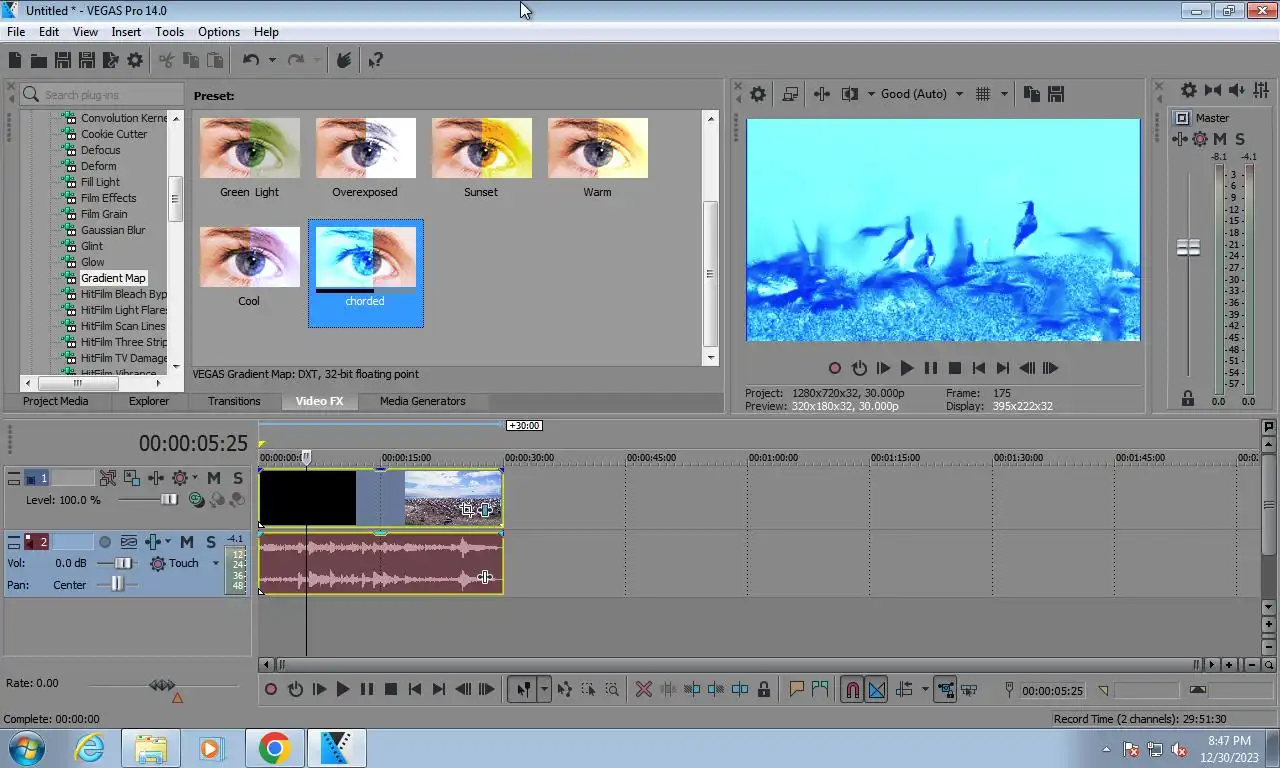Open Touch automation mode dropdown
The height and width of the screenshot is (768, 1280).
click(x=215, y=563)
